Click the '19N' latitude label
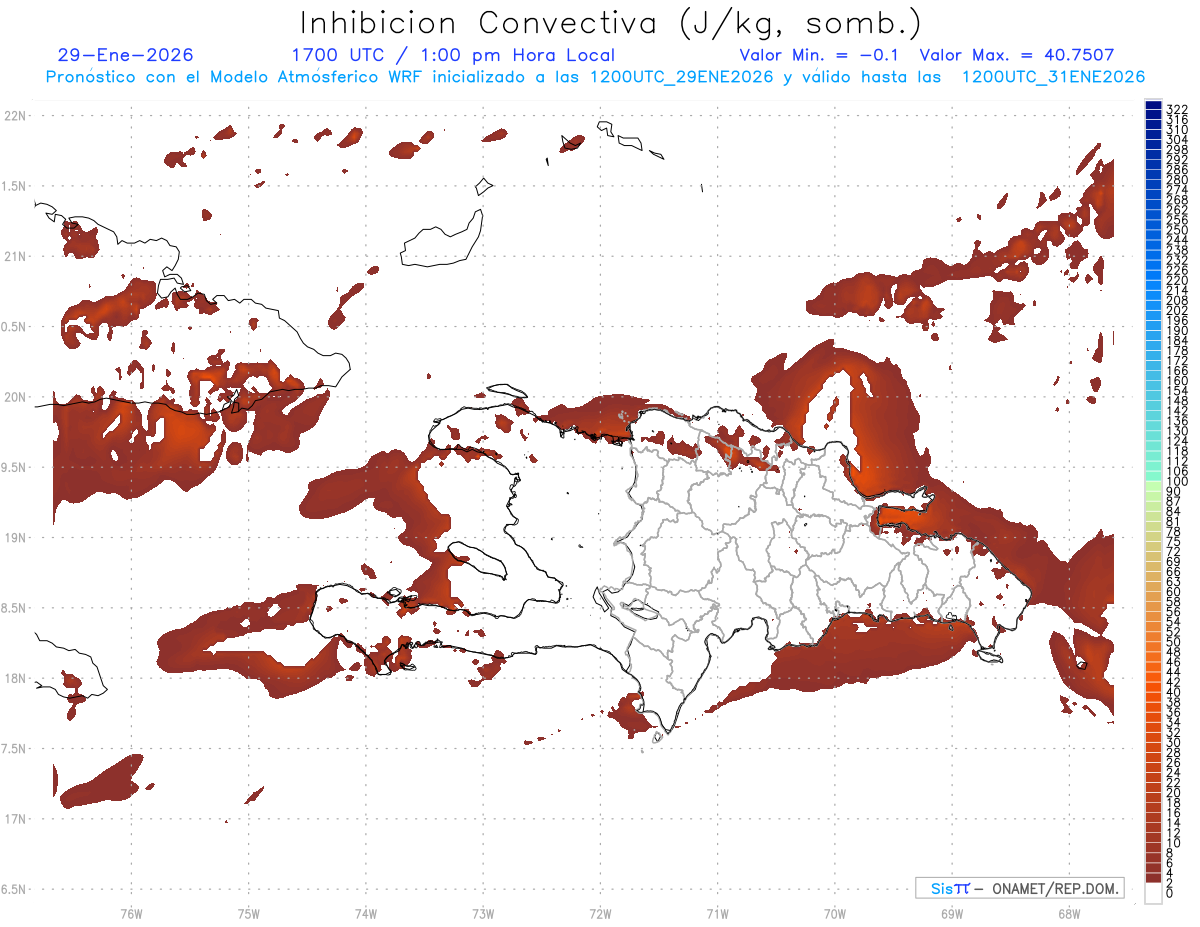 [15, 537]
